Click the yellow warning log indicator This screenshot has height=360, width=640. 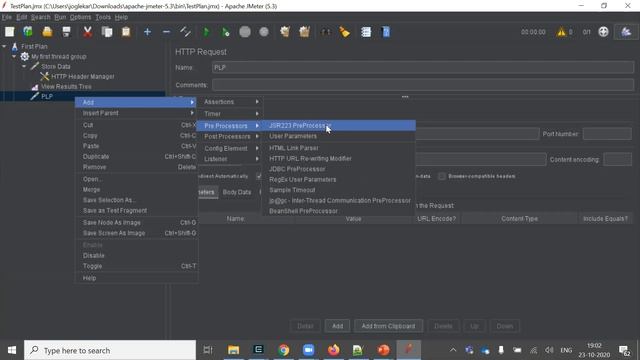point(562,32)
